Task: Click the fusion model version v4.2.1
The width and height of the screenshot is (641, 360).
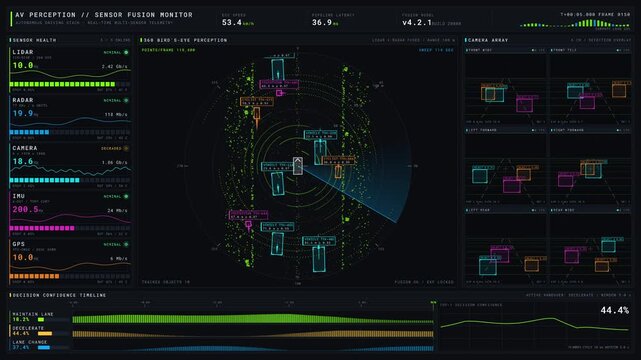Action: pos(417,22)
